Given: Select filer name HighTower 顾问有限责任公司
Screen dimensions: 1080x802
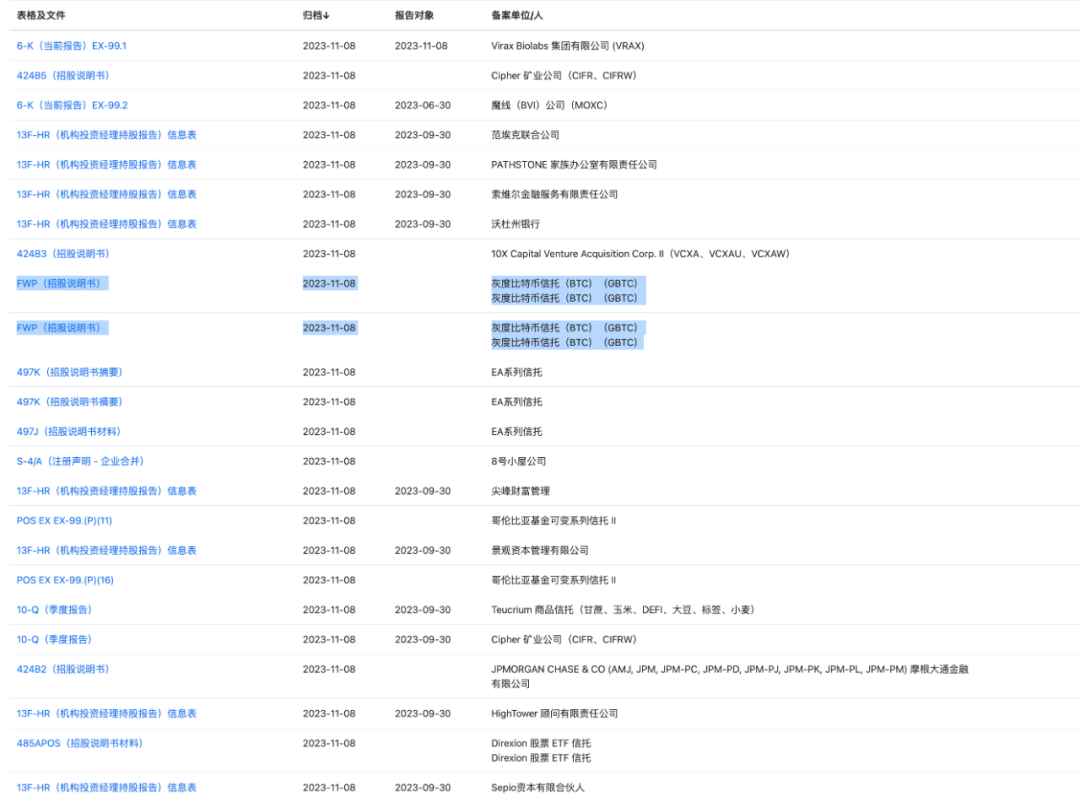Looking at the screenshot, I should (554, 713).
